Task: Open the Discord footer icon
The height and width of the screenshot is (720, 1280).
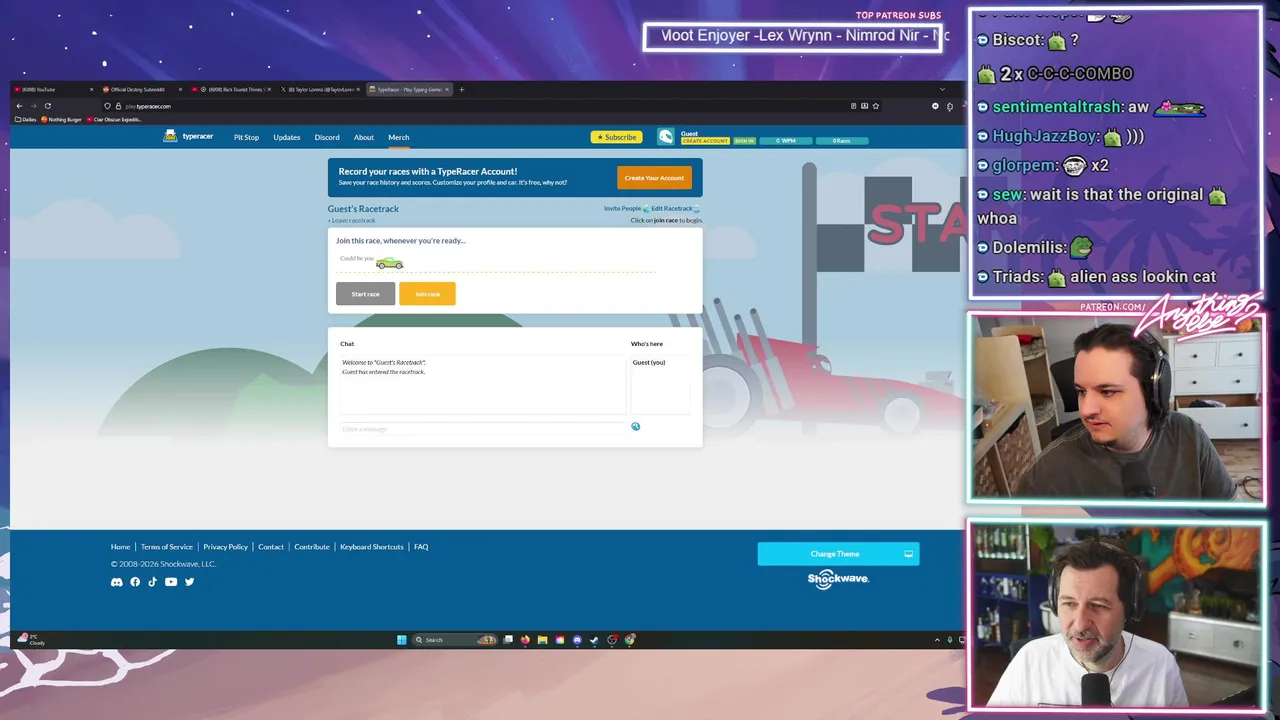Action: click(x=116, y=582)
